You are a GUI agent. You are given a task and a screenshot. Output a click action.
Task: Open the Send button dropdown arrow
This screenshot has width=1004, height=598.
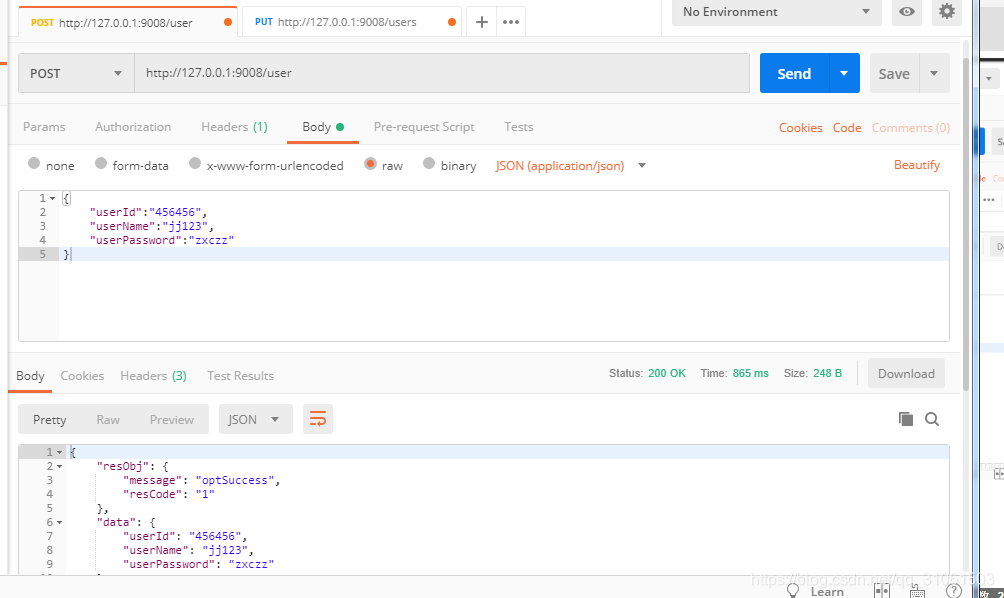click(844, 74)
